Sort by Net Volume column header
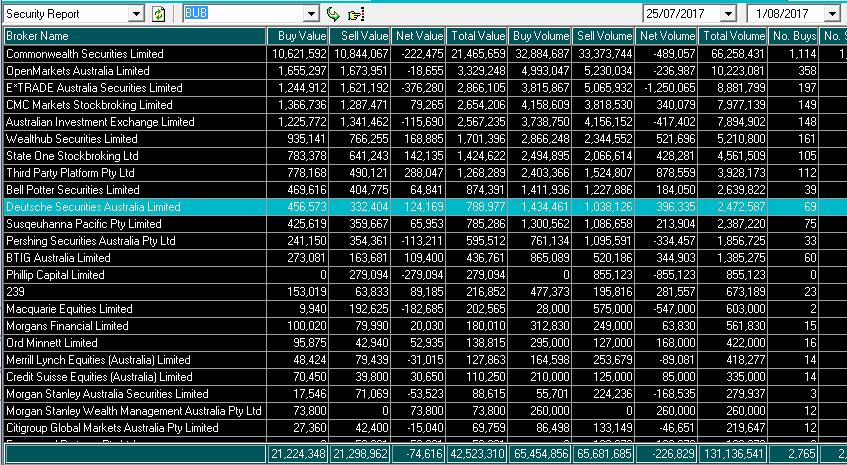847x465 pixels. 666,36
